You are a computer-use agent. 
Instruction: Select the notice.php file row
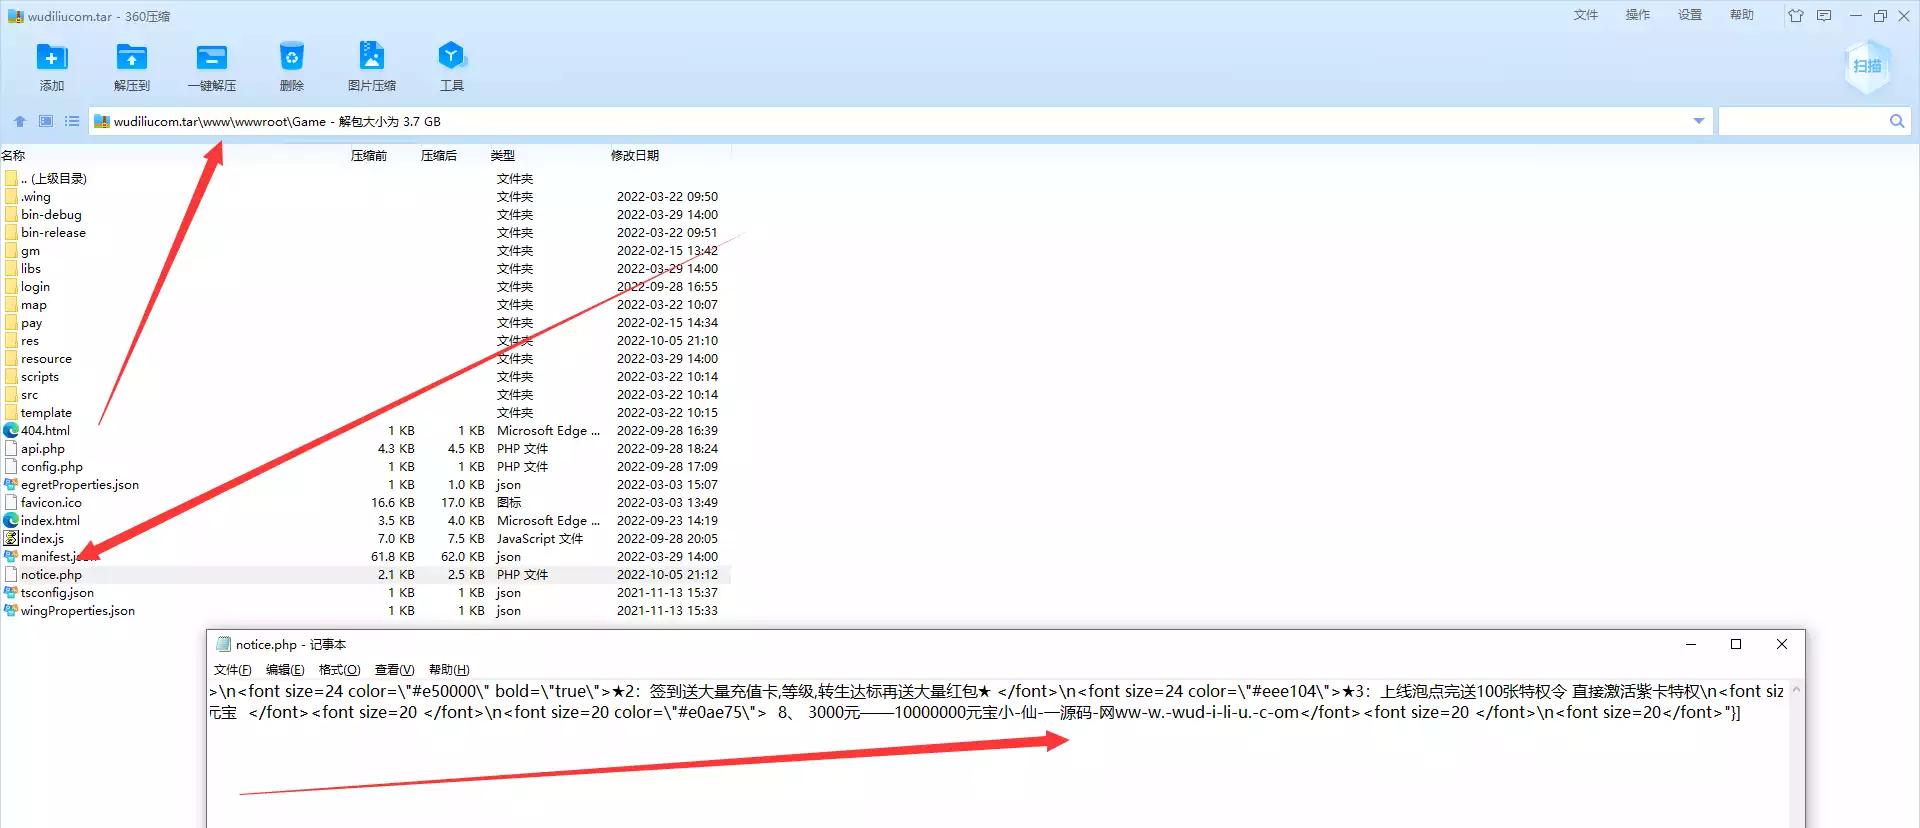click(x=366, y=575)
